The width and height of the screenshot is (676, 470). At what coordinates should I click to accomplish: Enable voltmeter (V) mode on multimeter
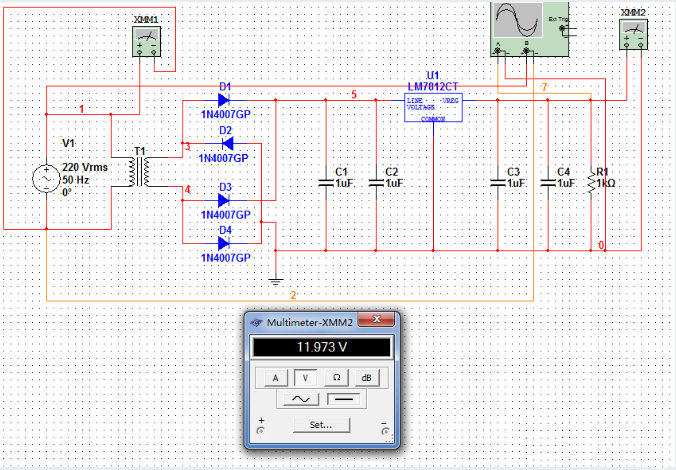pos(306,377)
